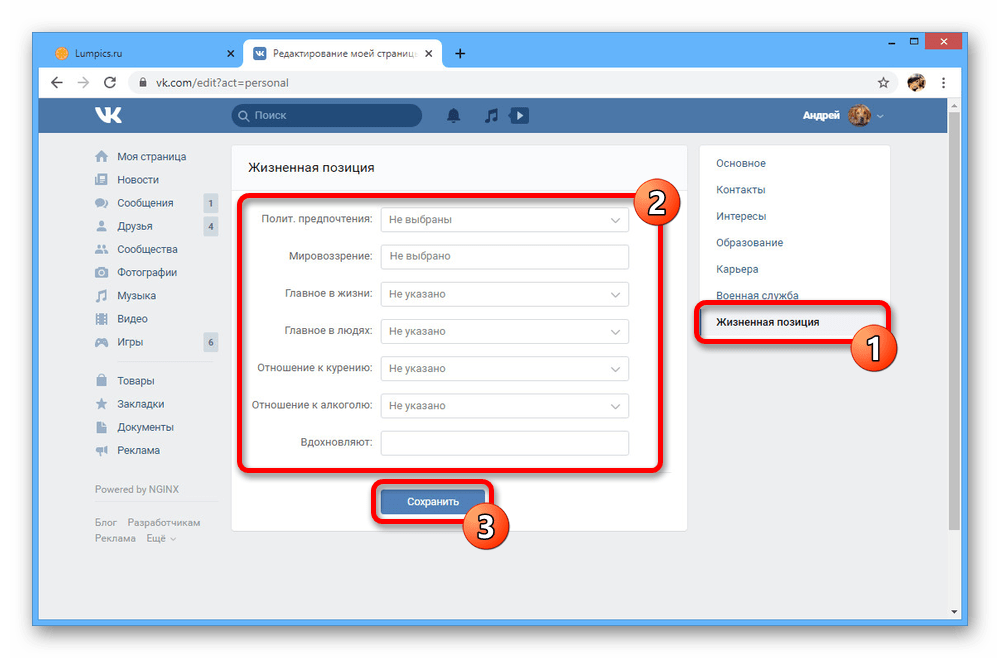The image size is (1000, 658).
Task: Select Образование section in right menu
Action: (749, 243)
